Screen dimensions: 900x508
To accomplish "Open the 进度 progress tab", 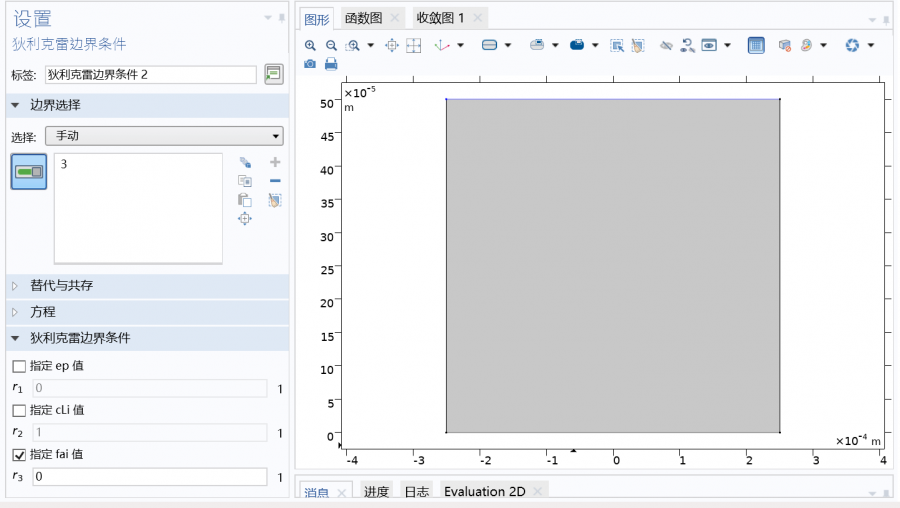I will coord(376,492).
